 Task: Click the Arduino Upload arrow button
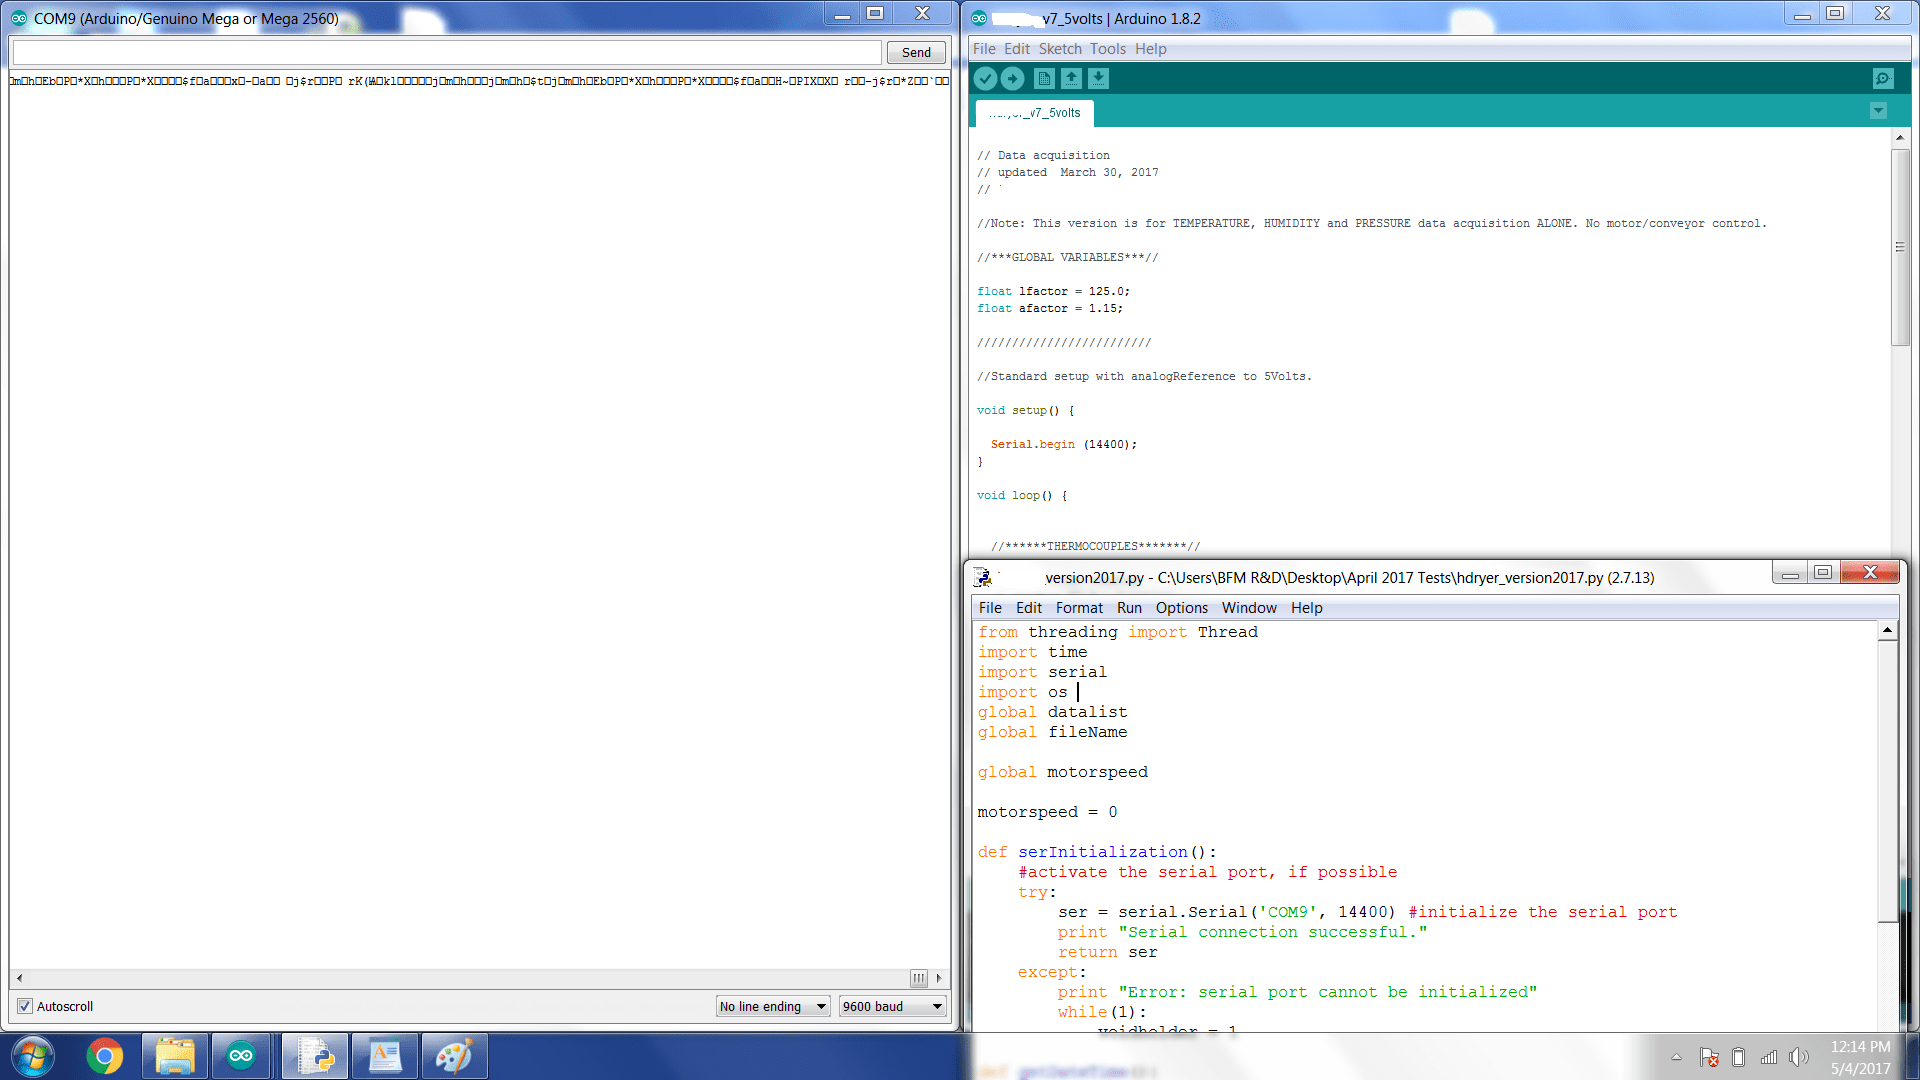point(1012,78)
